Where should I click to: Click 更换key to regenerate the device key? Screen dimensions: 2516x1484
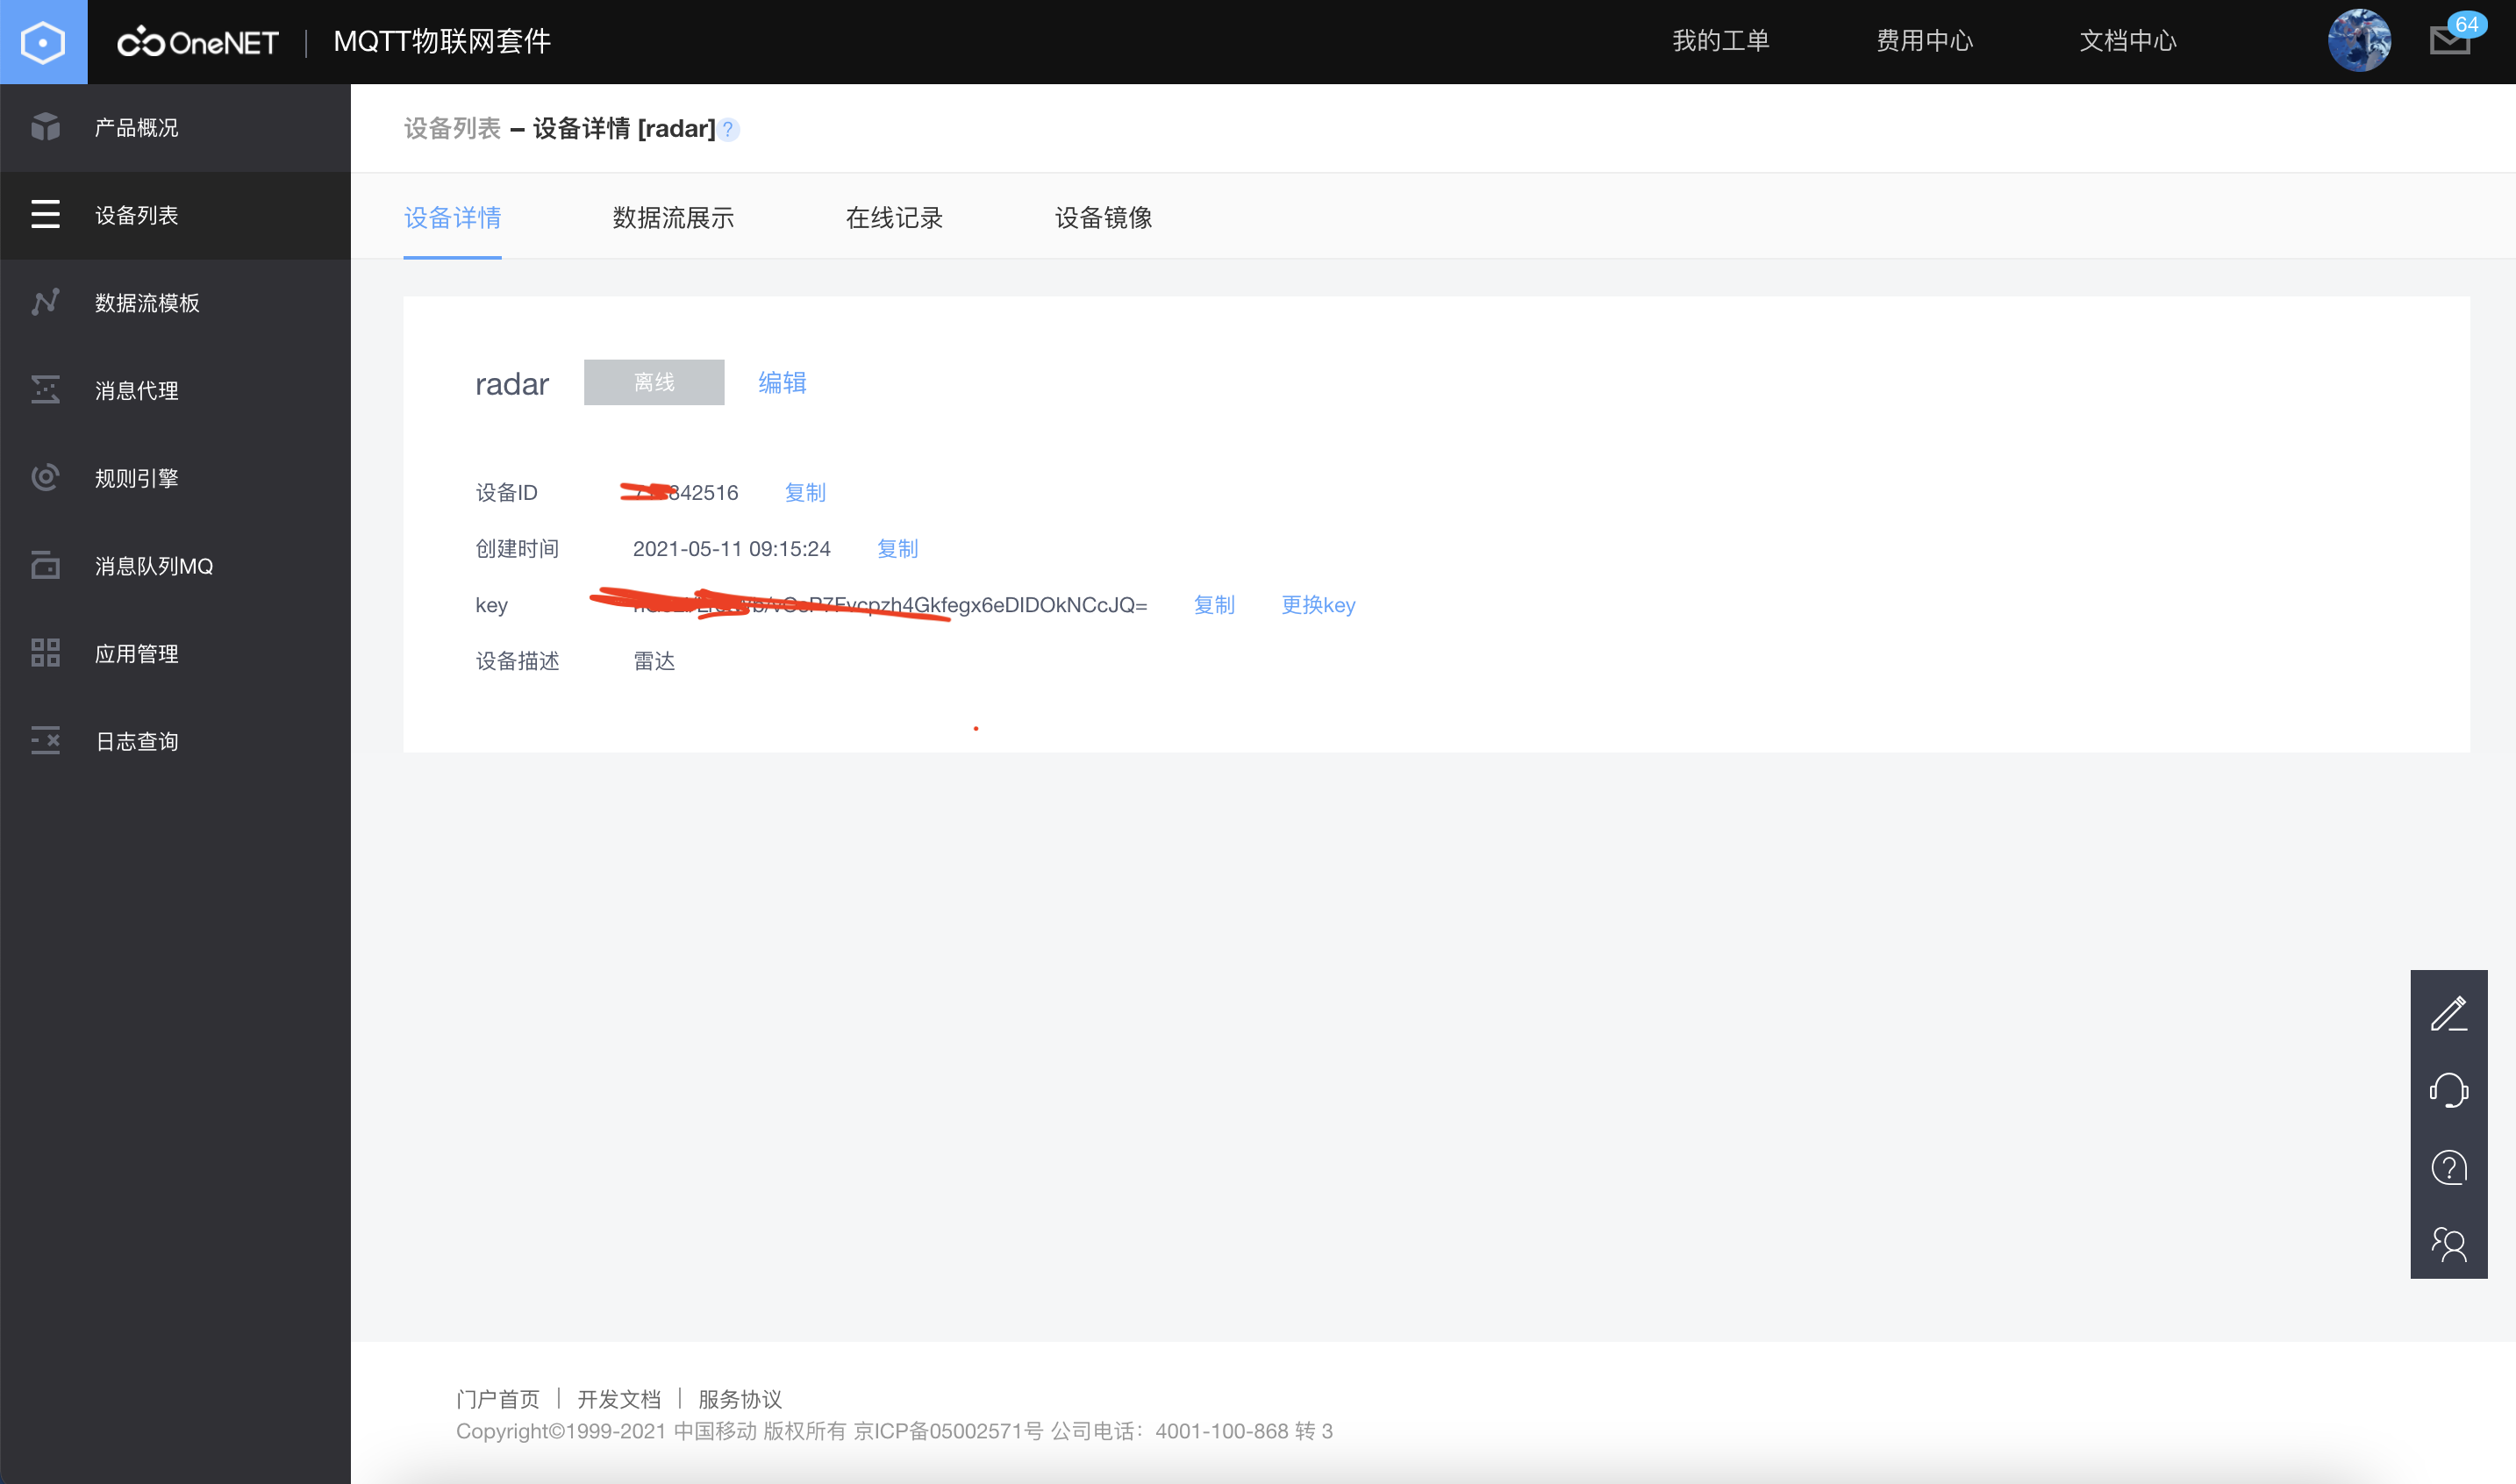(1317, 605)
